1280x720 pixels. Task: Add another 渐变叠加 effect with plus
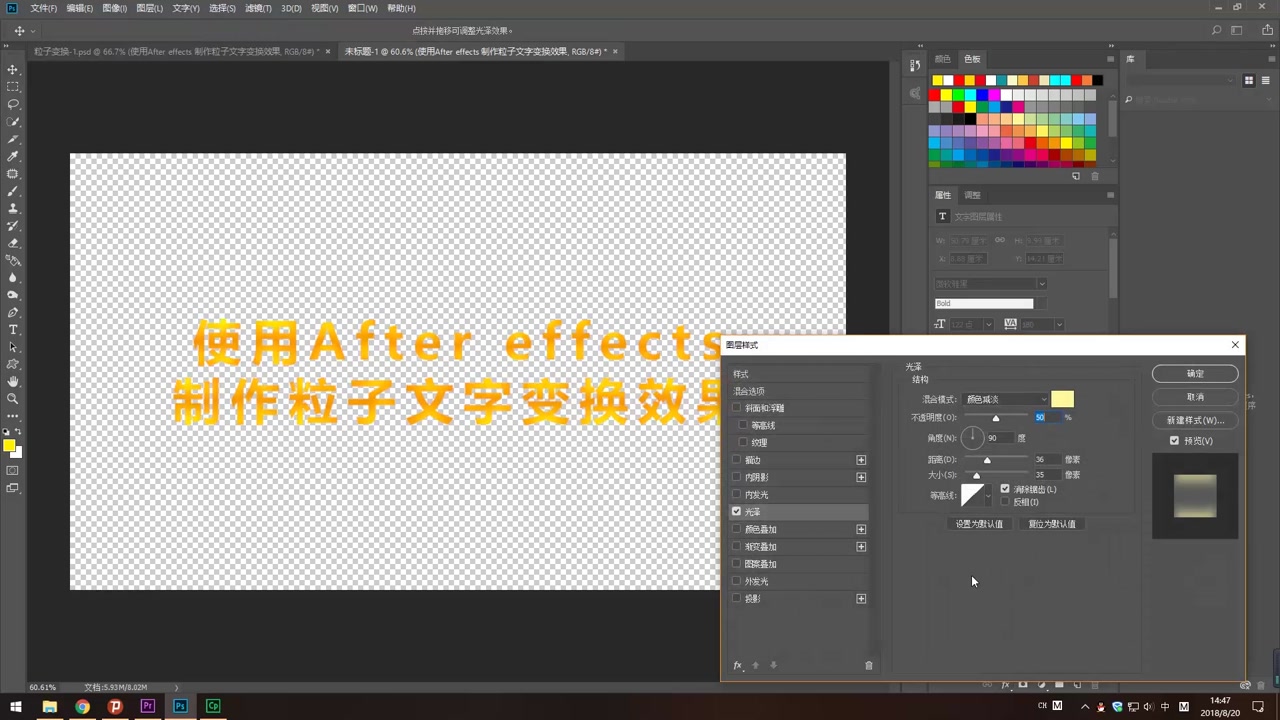861,546
